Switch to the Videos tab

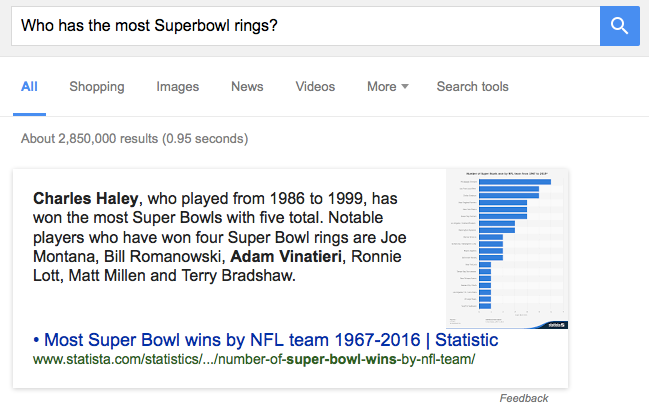[x=315, y=87]
